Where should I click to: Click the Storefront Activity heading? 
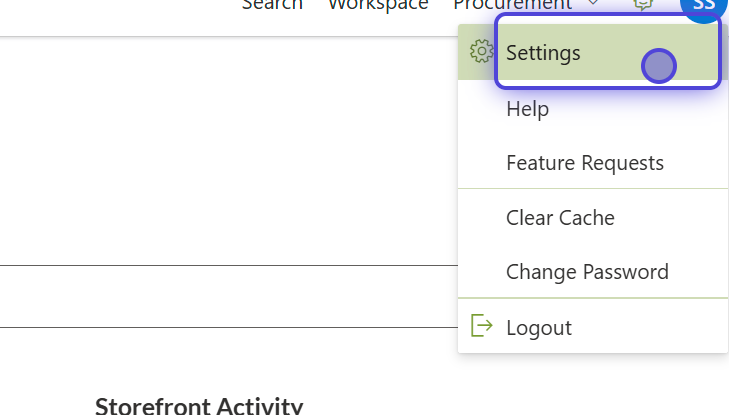(199, 406)
